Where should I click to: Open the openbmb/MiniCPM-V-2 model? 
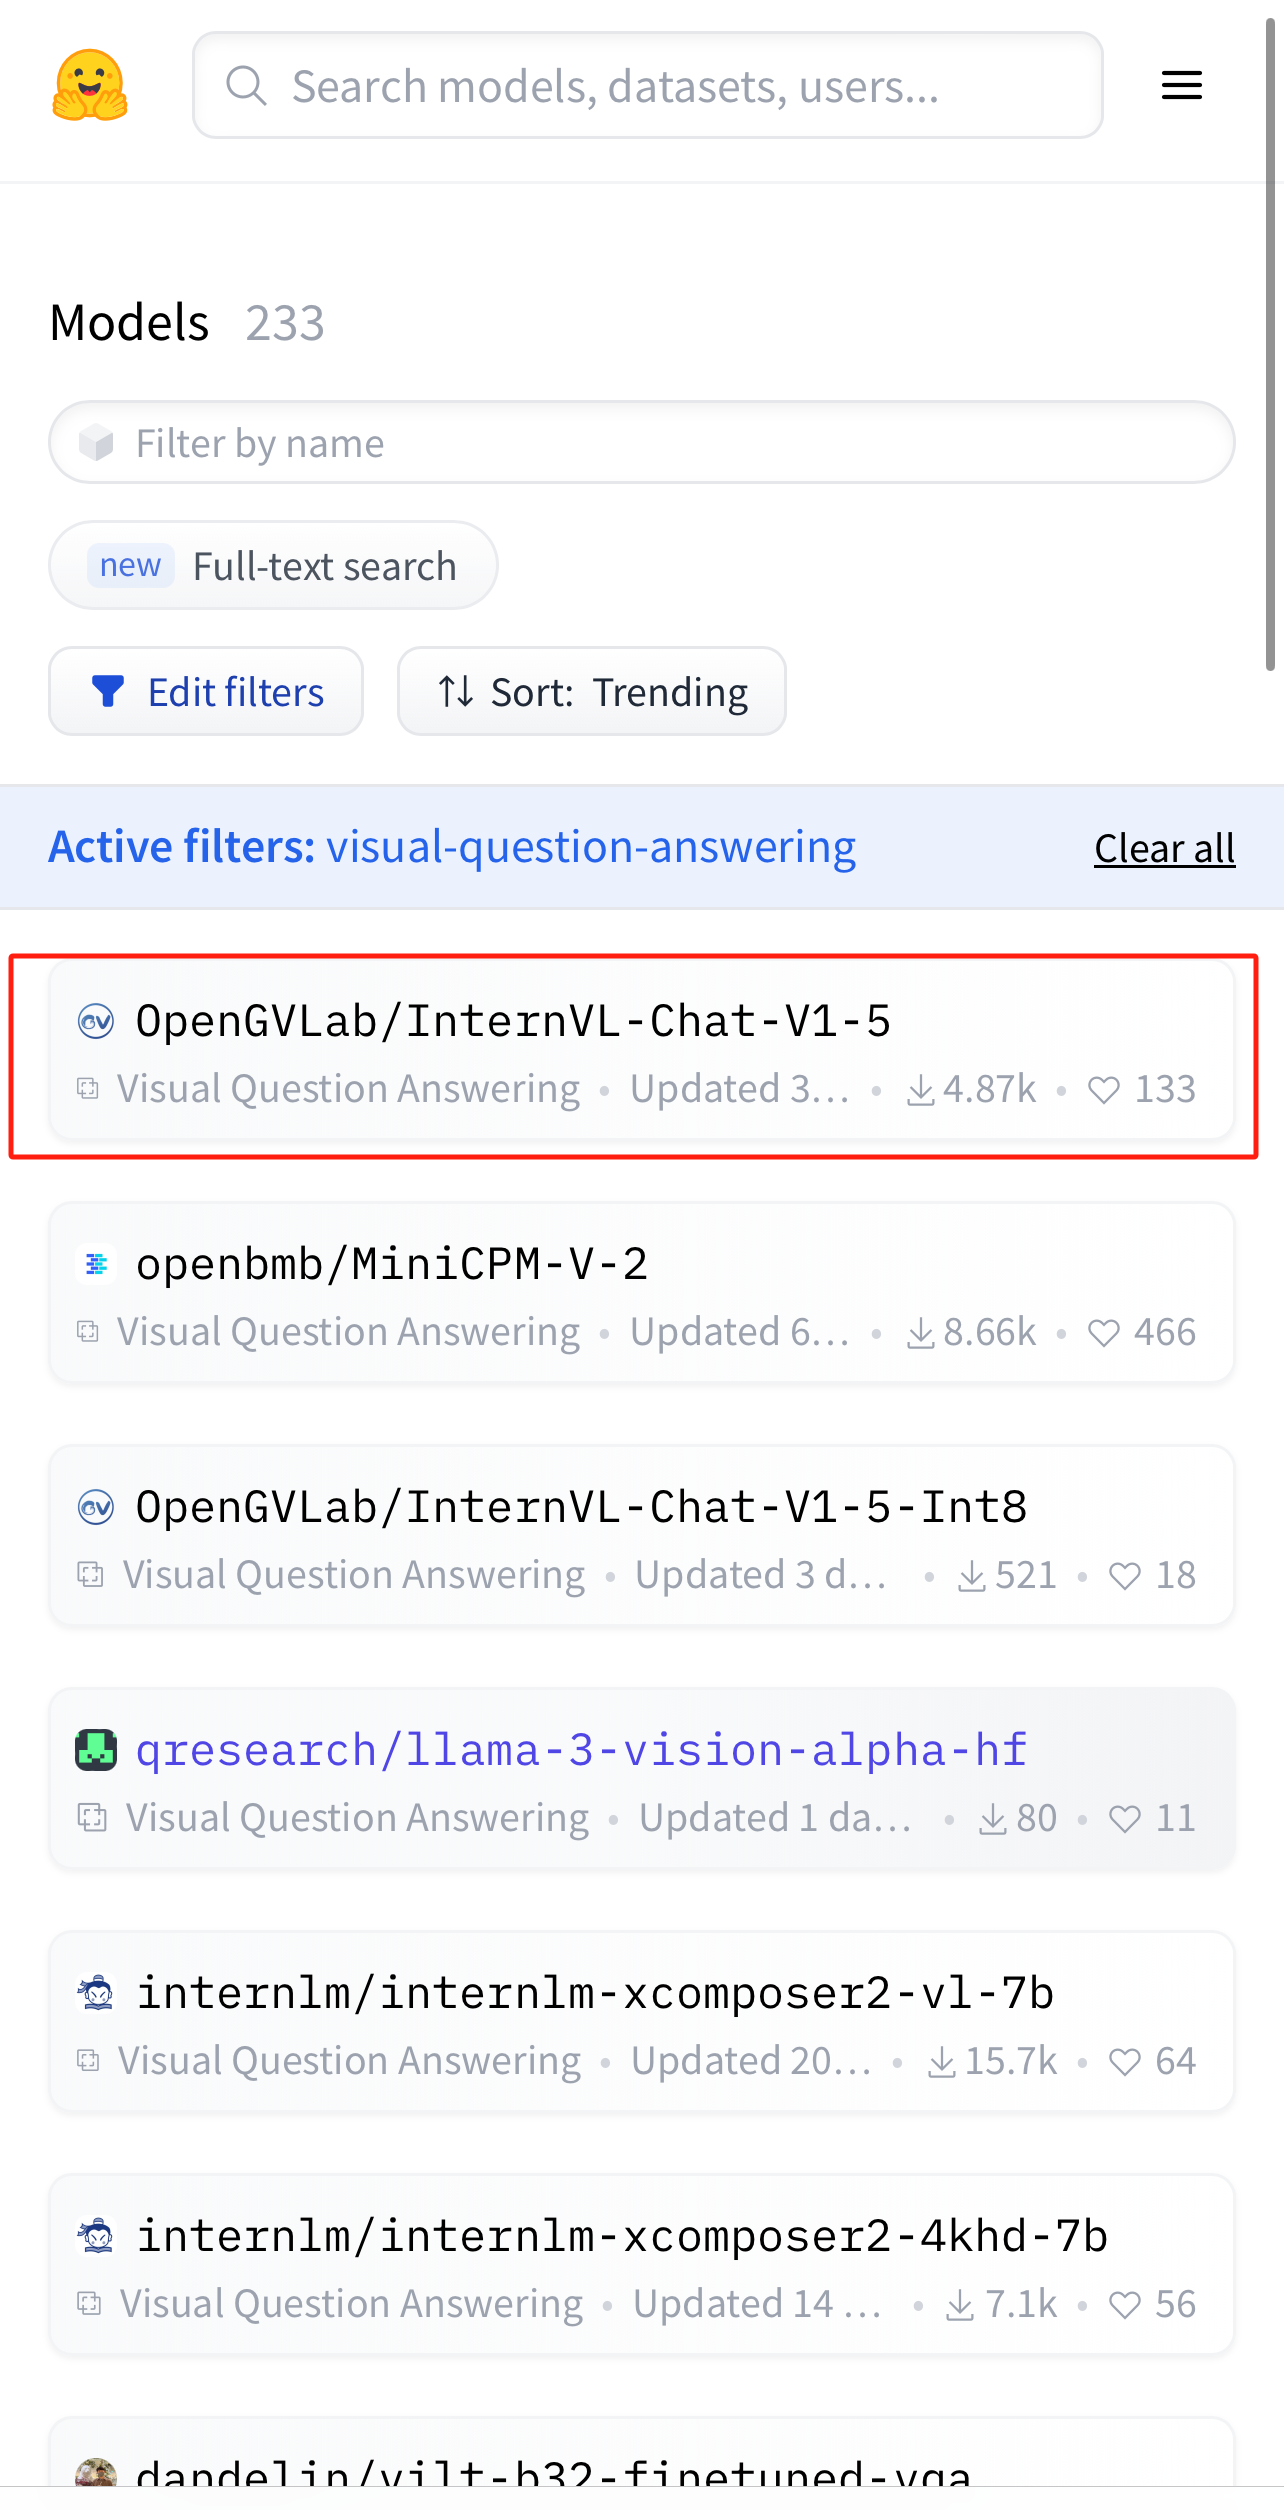(x=392, y=1264)
